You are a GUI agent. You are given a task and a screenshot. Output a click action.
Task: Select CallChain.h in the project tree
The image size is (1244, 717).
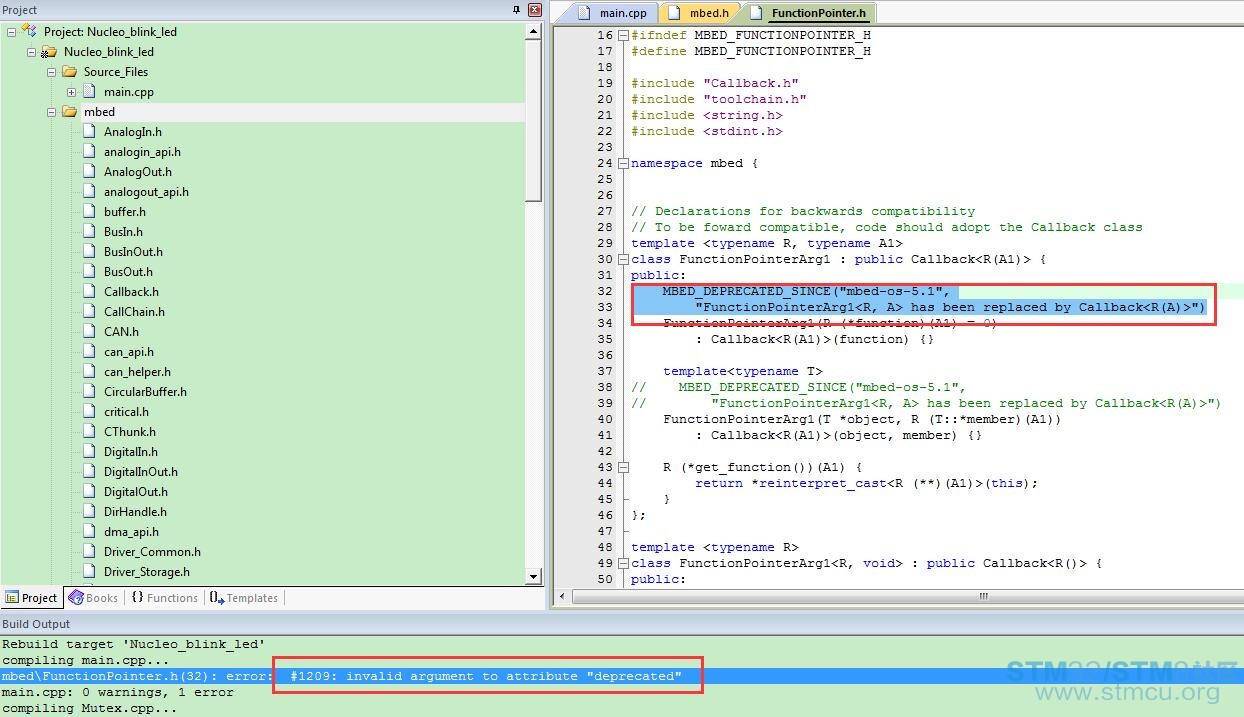point(134,312)
